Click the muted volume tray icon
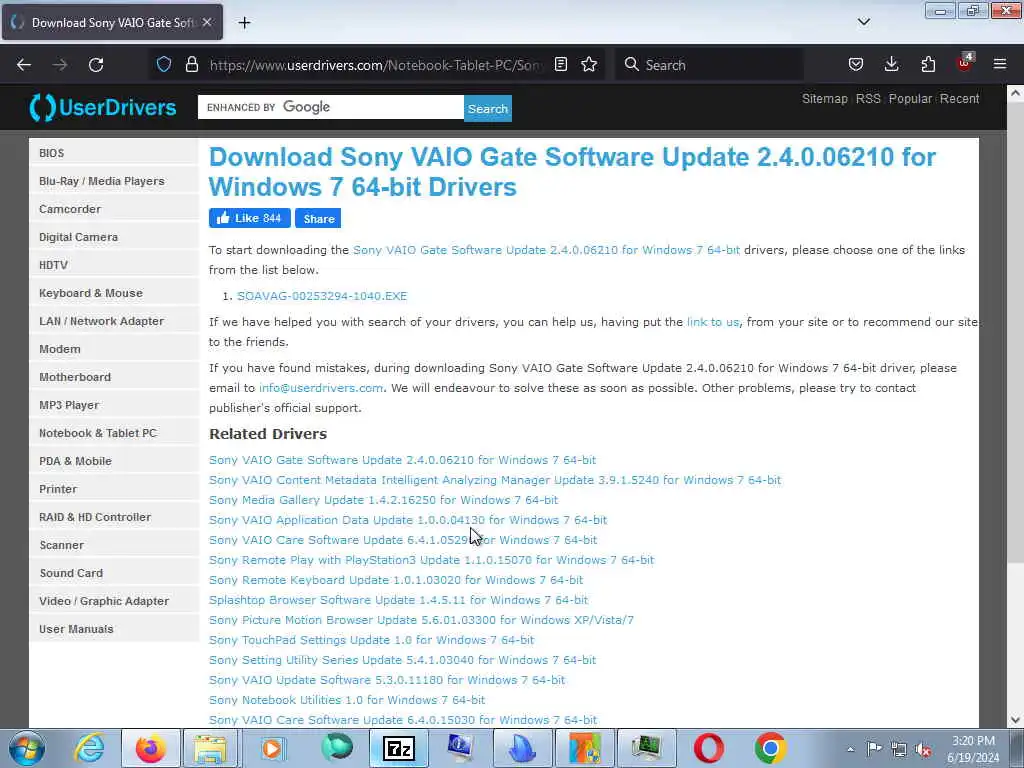Image resolution: width=1024 pixels, height=768 pixels. 923,749
